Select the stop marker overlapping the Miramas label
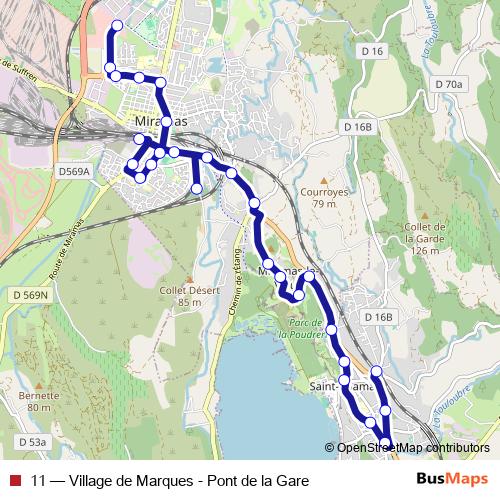 coord(166,122)
